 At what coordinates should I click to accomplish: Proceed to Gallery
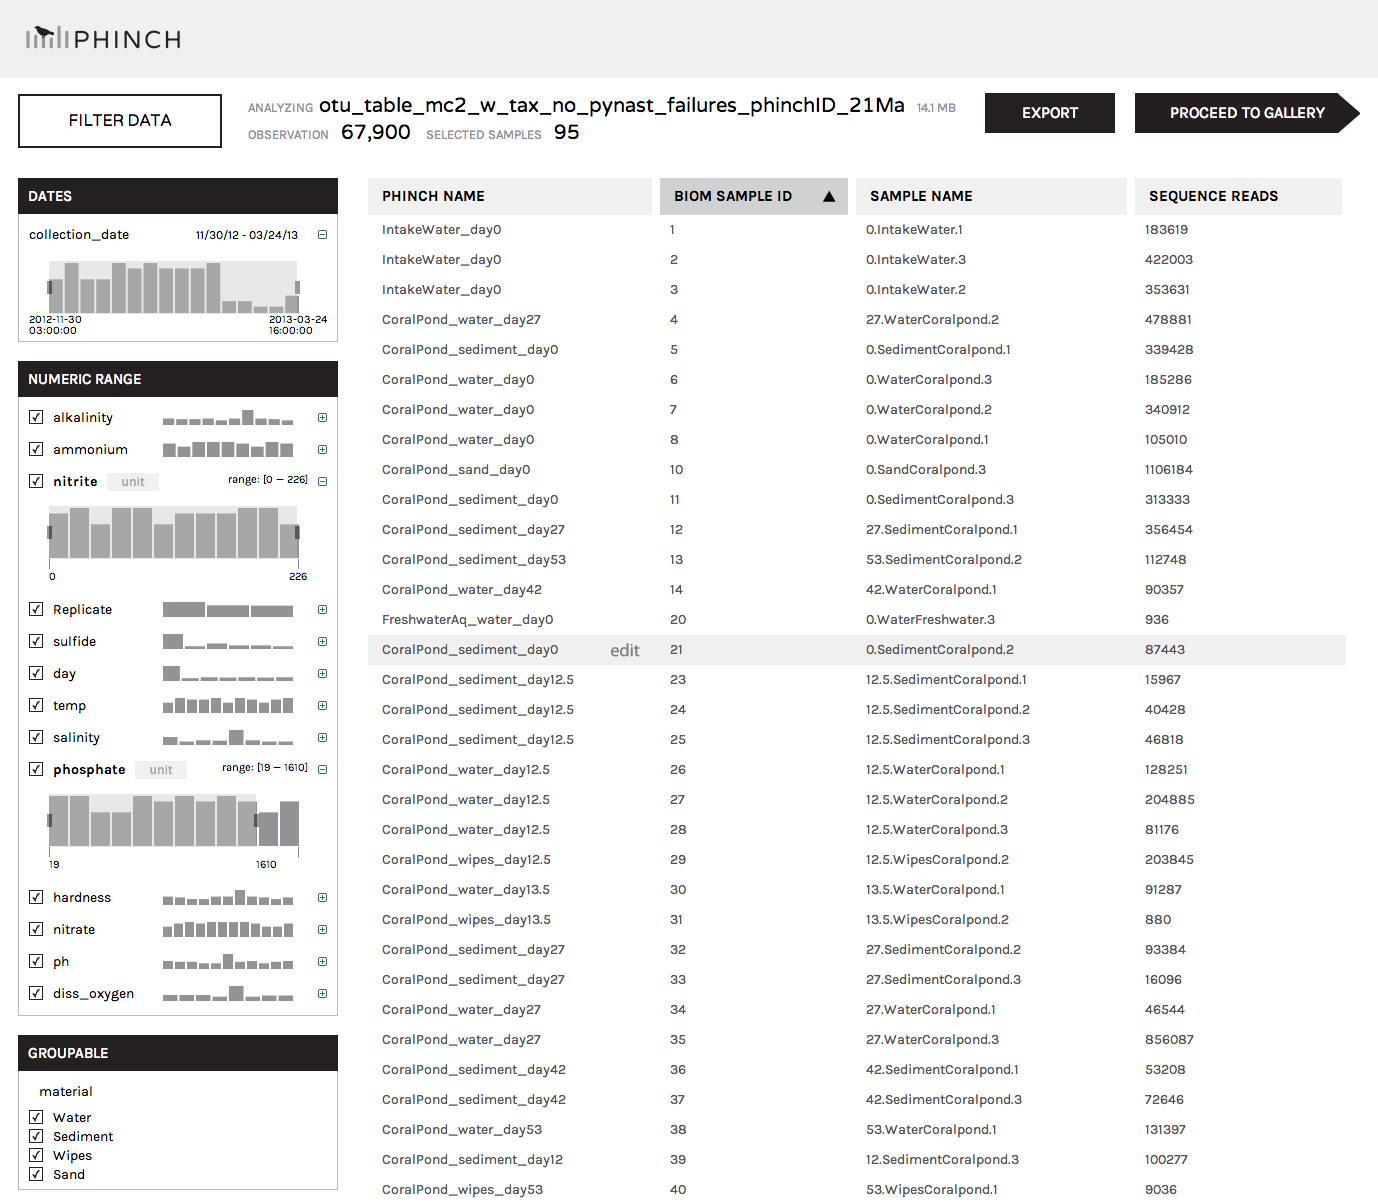tap(1247, 113)
